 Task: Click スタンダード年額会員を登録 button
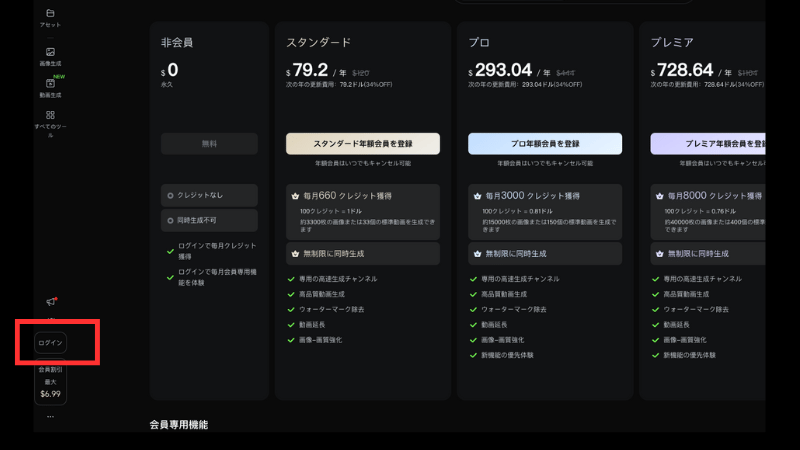point(363,144)
